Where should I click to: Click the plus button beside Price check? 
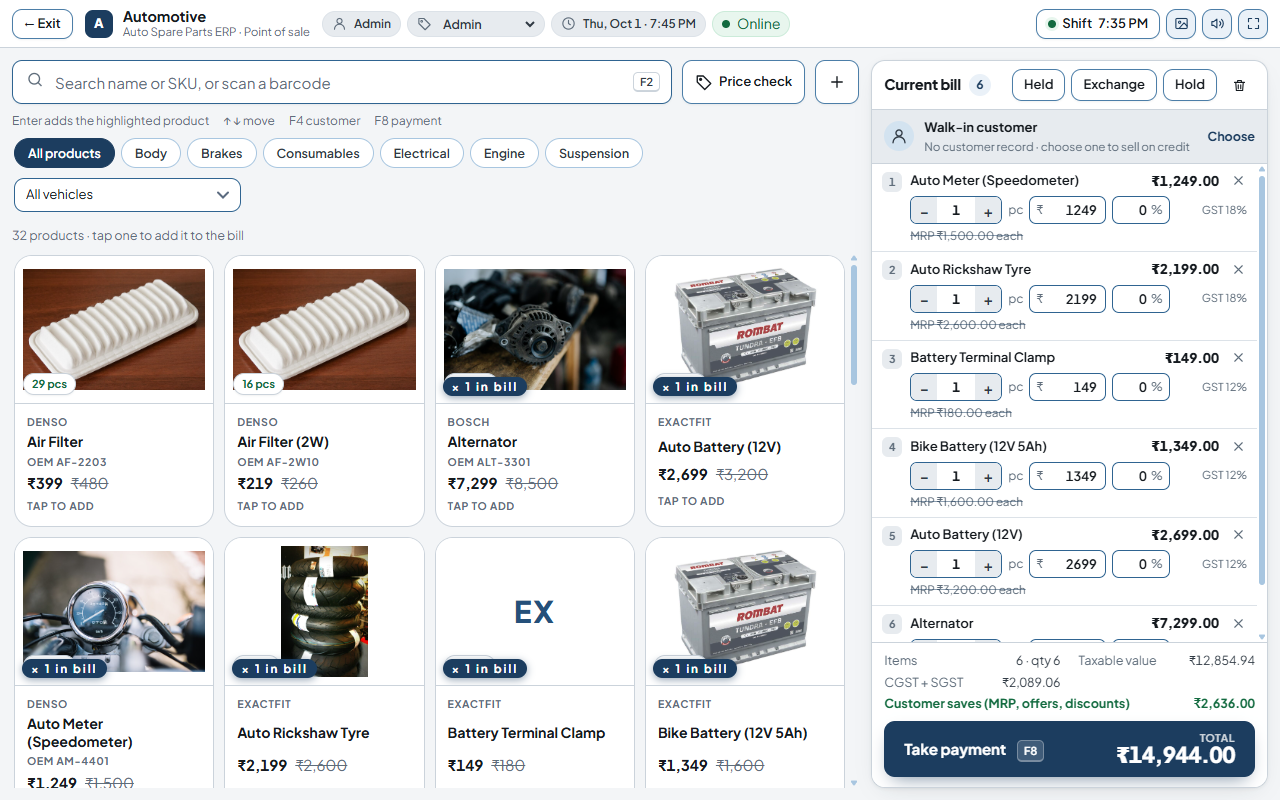(x=837, y=82)
